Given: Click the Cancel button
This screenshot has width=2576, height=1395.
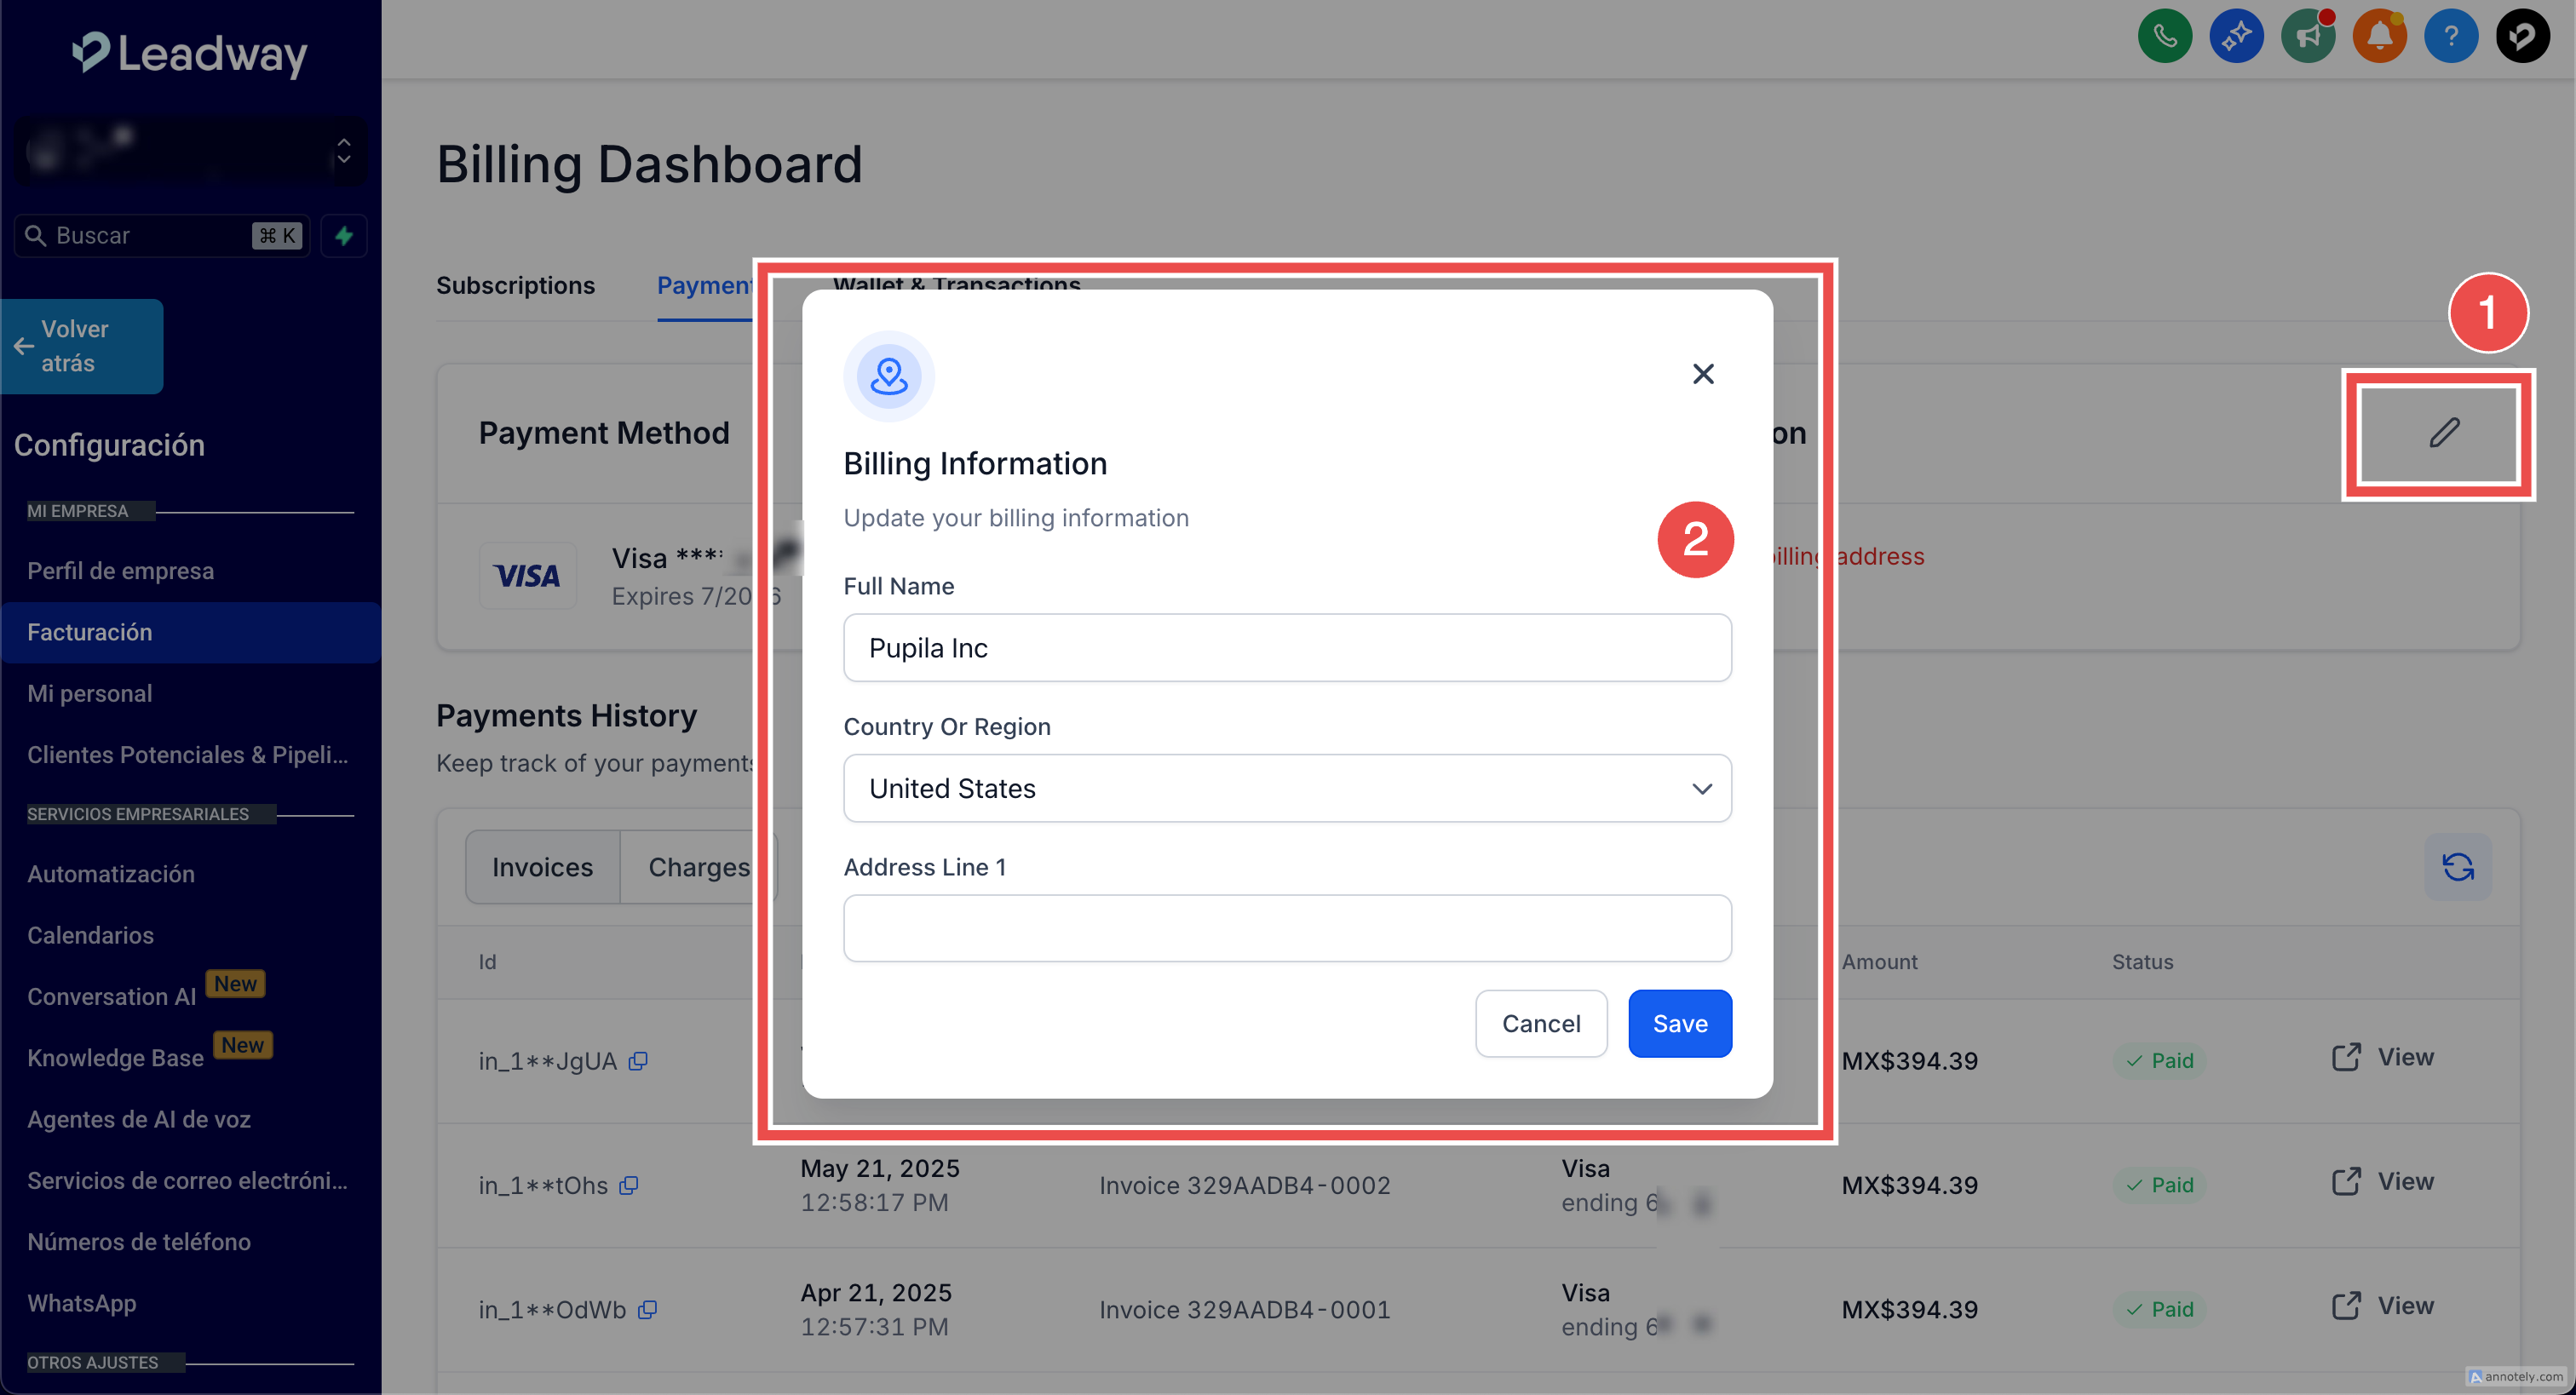Looking at the screenshot, I should coord(1540,1023).
